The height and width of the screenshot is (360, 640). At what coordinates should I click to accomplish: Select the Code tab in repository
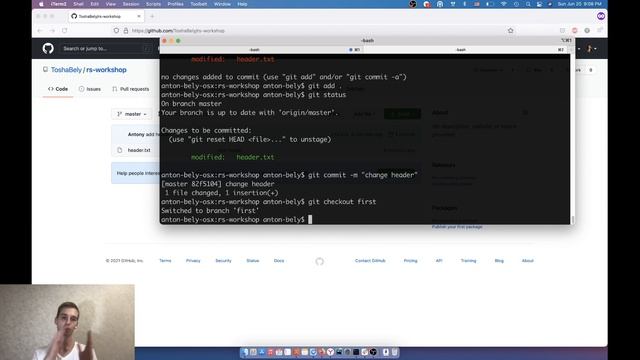point(58,89)
